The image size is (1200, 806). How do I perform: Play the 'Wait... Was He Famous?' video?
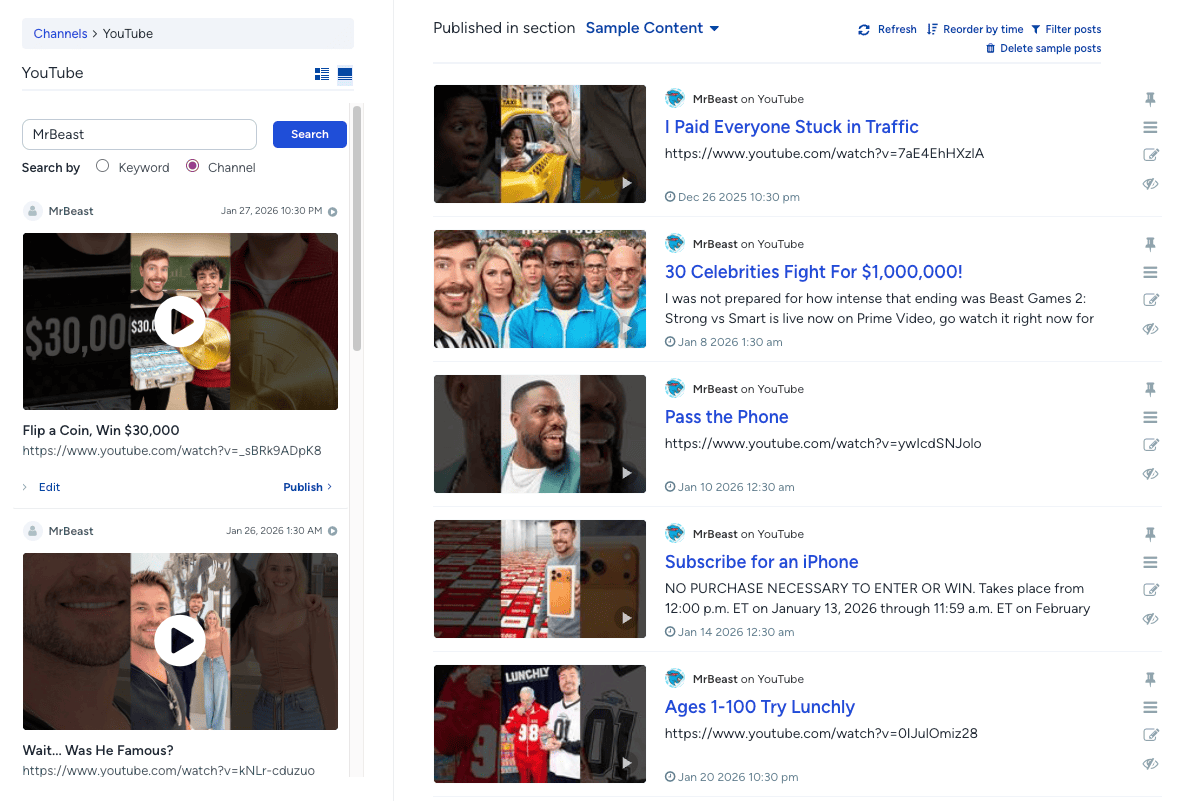[180, 640]
